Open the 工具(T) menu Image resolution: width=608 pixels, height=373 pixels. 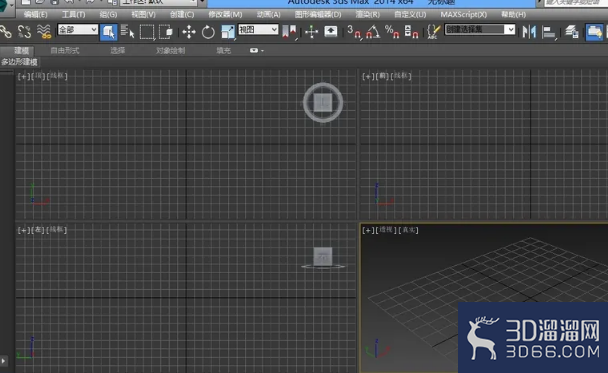click(x=73, y=15)
